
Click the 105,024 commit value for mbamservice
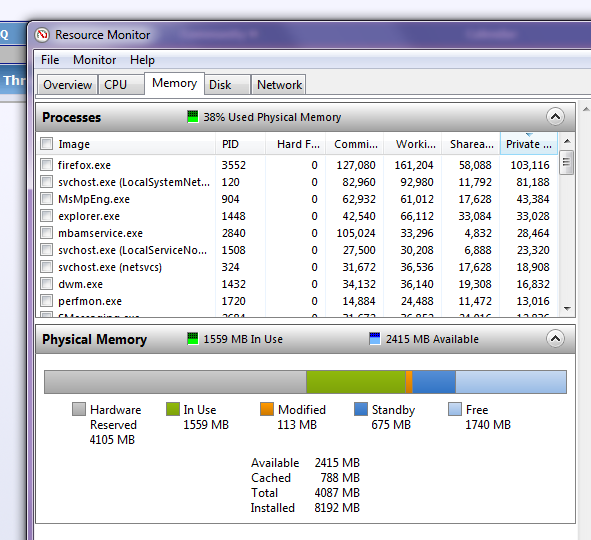tap(355, 233)
